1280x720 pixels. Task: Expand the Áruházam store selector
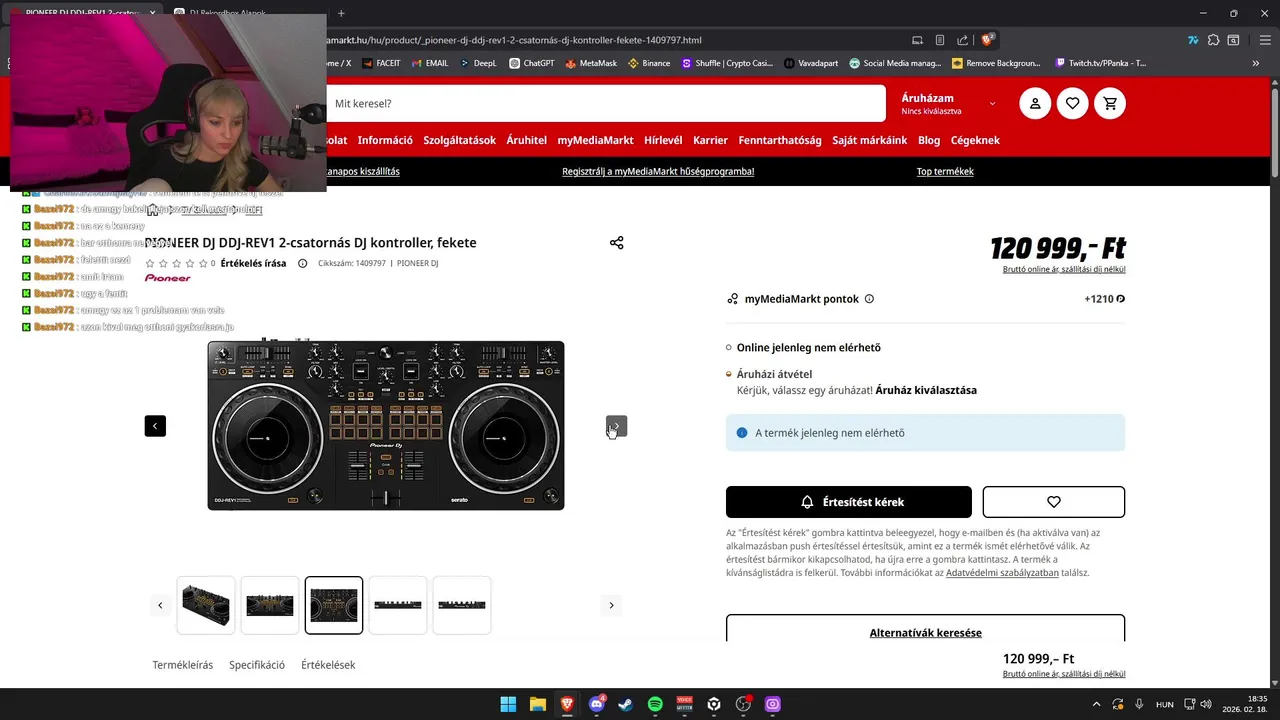(x=949, y=103)
